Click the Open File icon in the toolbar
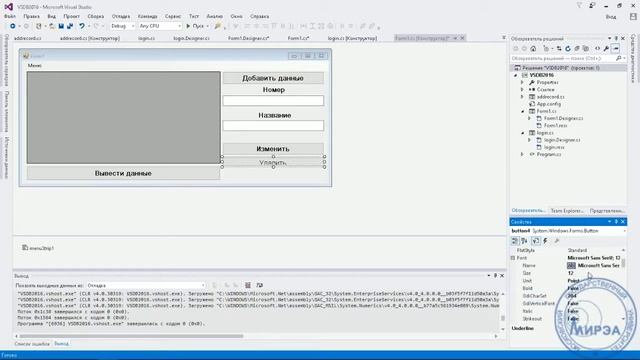 pyautogui.click(x=52, y=26)
